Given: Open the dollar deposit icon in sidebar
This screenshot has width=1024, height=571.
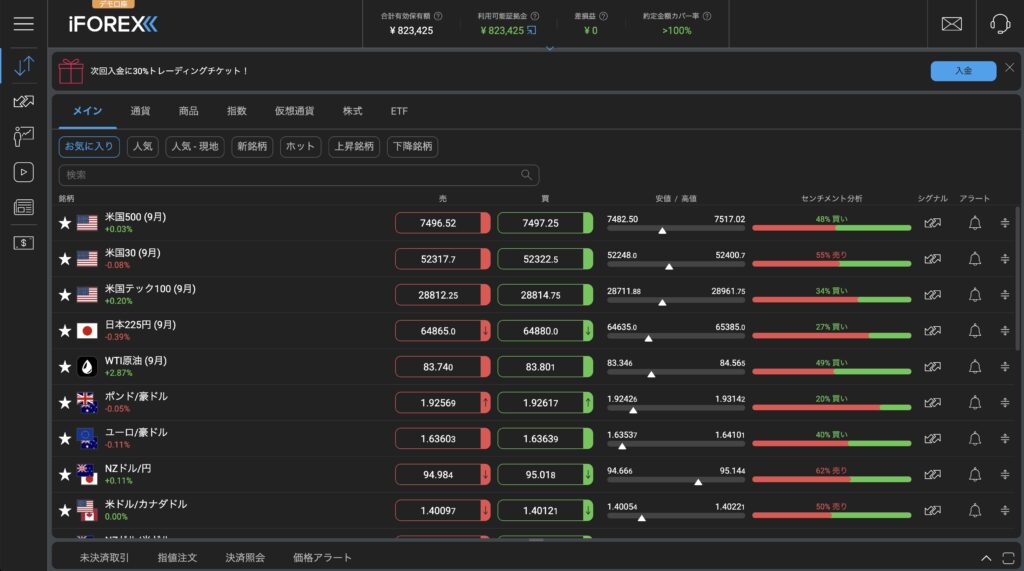Looking at the screenshot, I should tap(24, 243).
